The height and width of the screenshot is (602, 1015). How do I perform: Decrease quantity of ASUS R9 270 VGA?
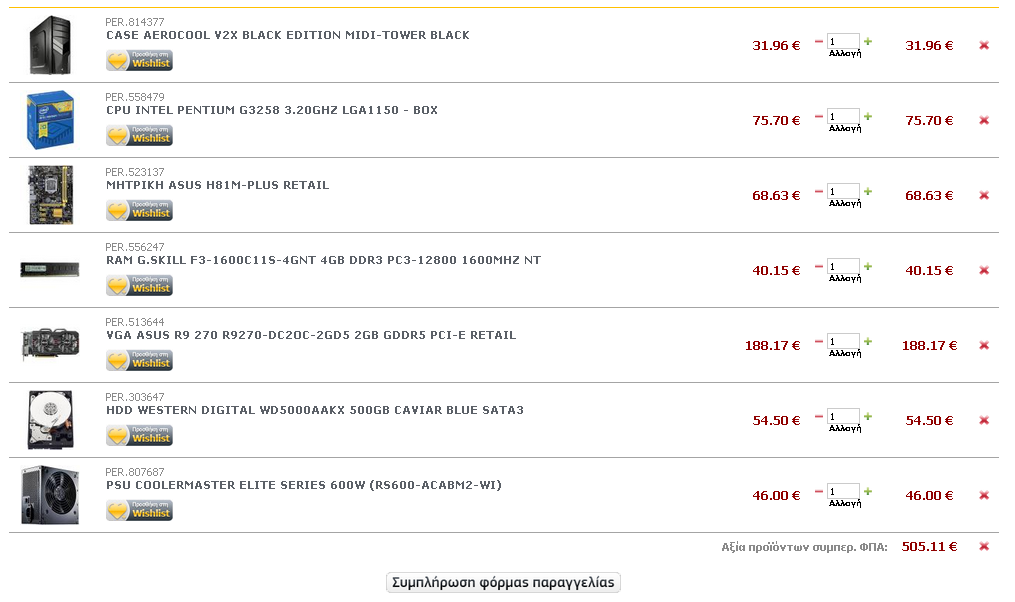[819, 342]
